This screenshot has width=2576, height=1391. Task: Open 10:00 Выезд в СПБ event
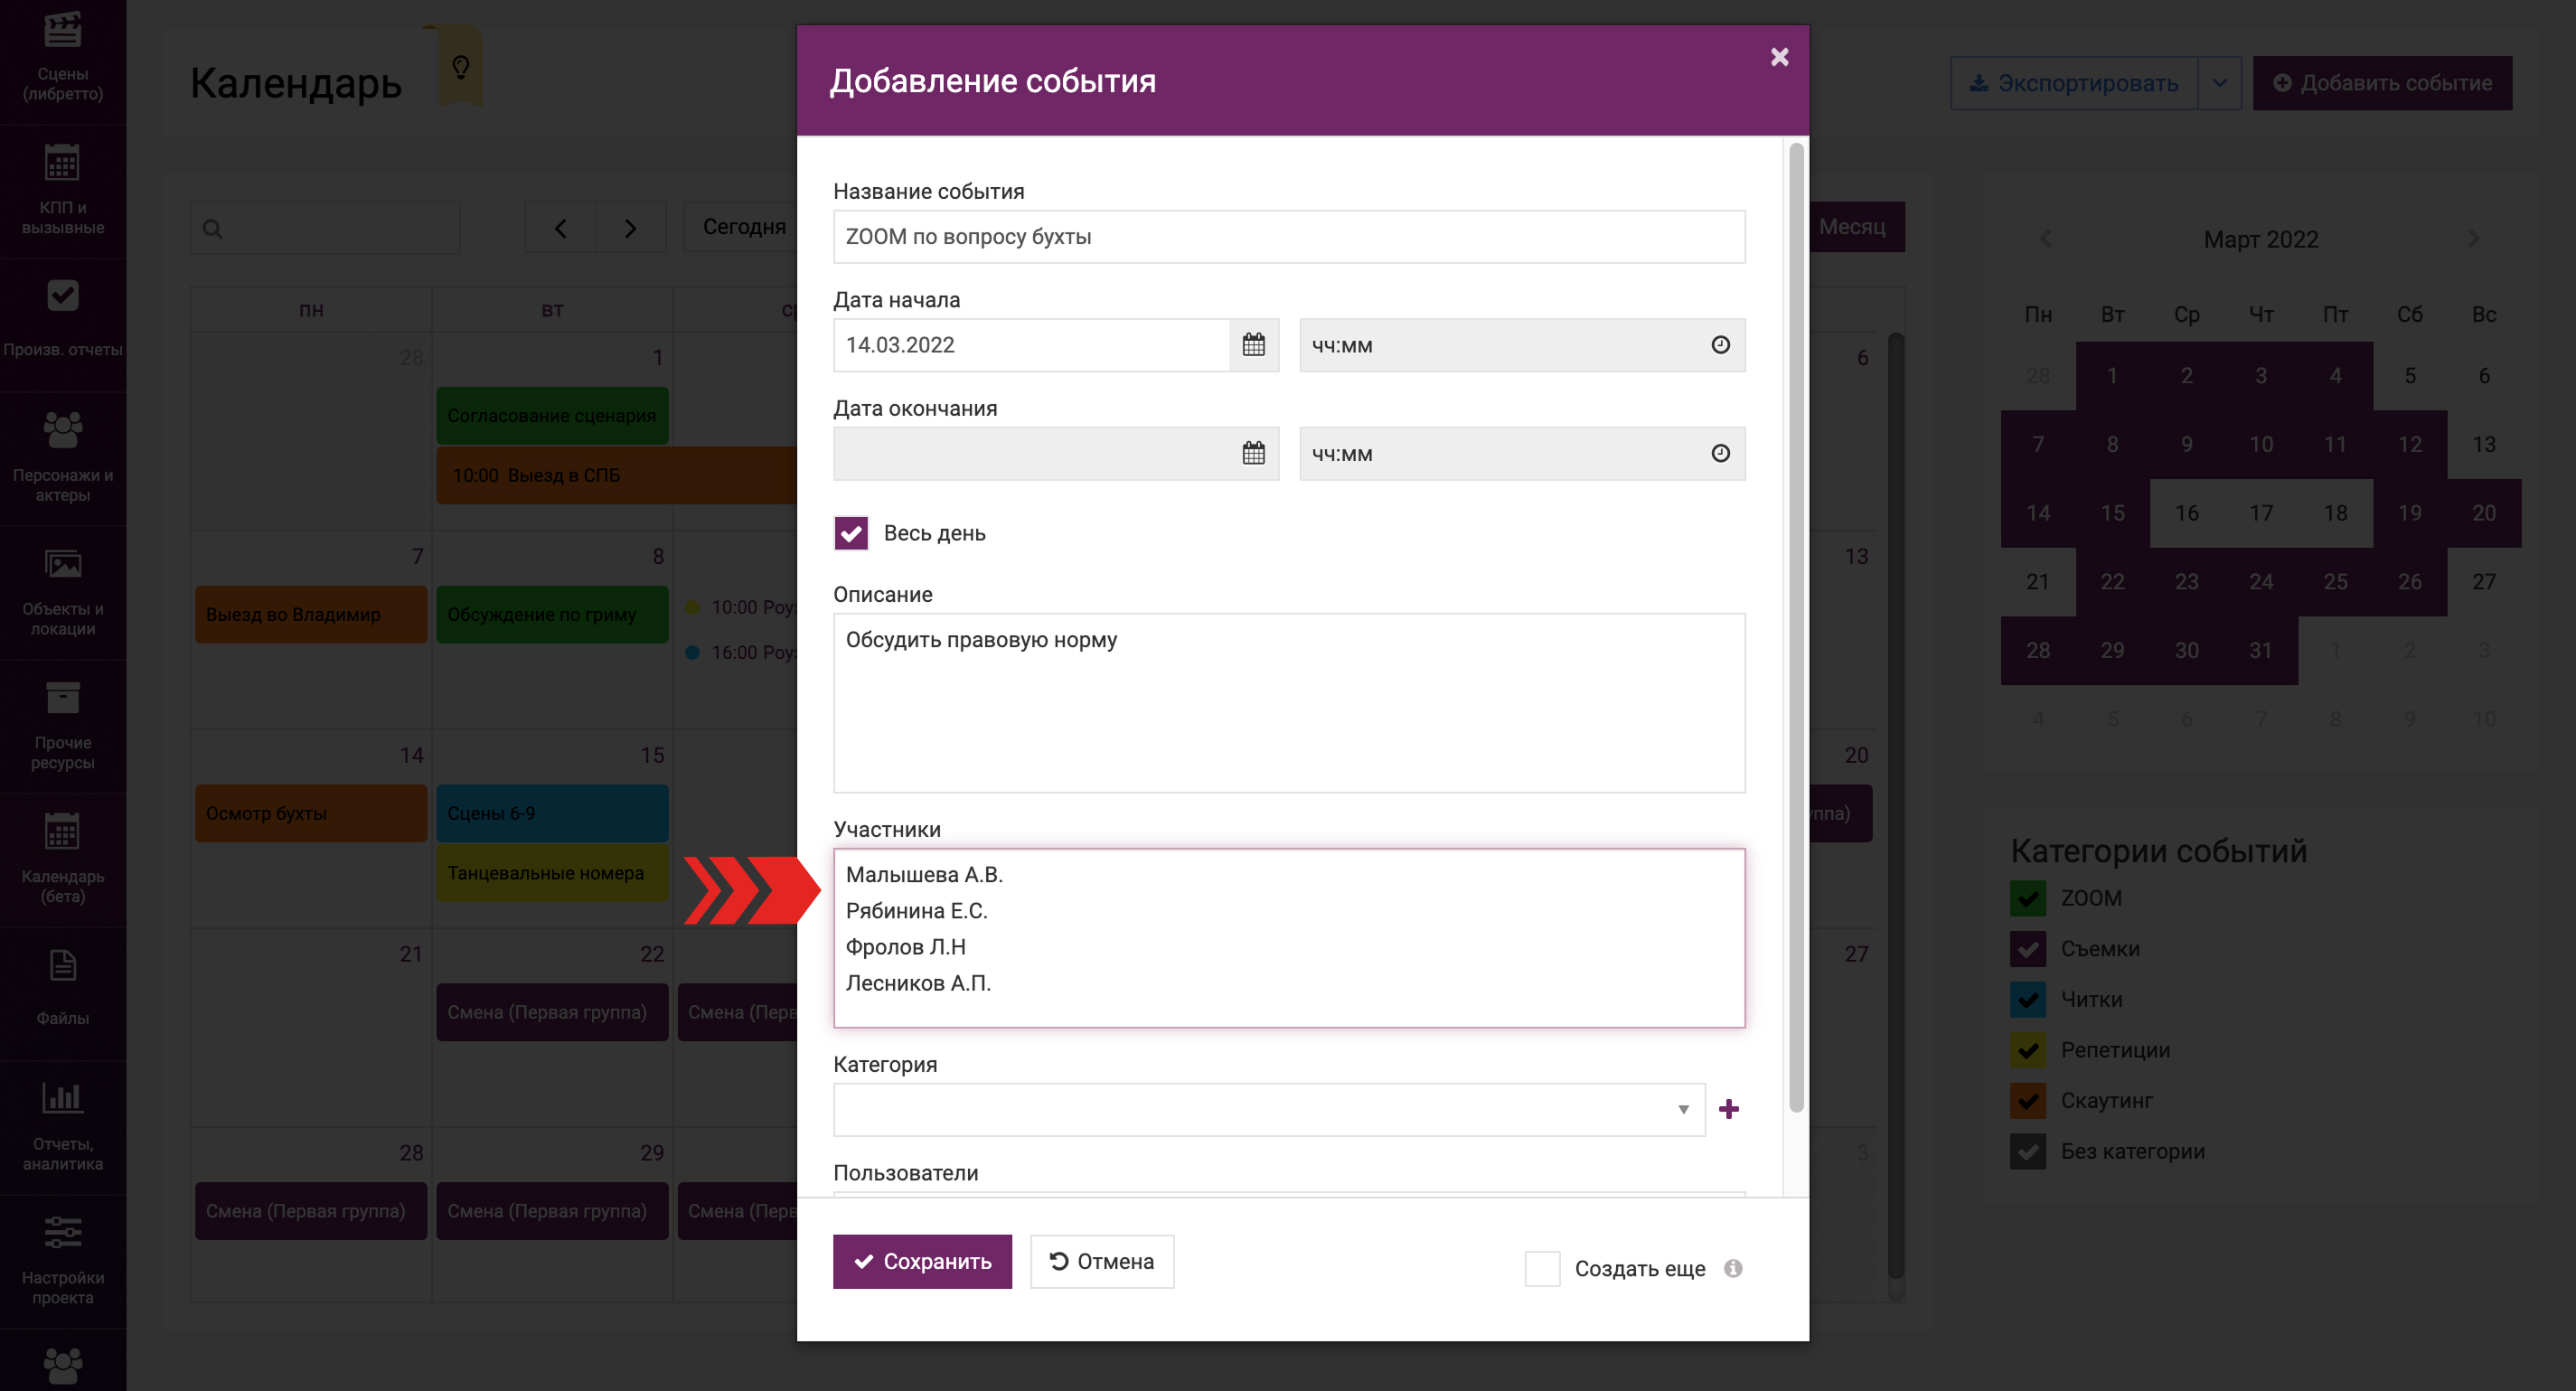(617, 476)
